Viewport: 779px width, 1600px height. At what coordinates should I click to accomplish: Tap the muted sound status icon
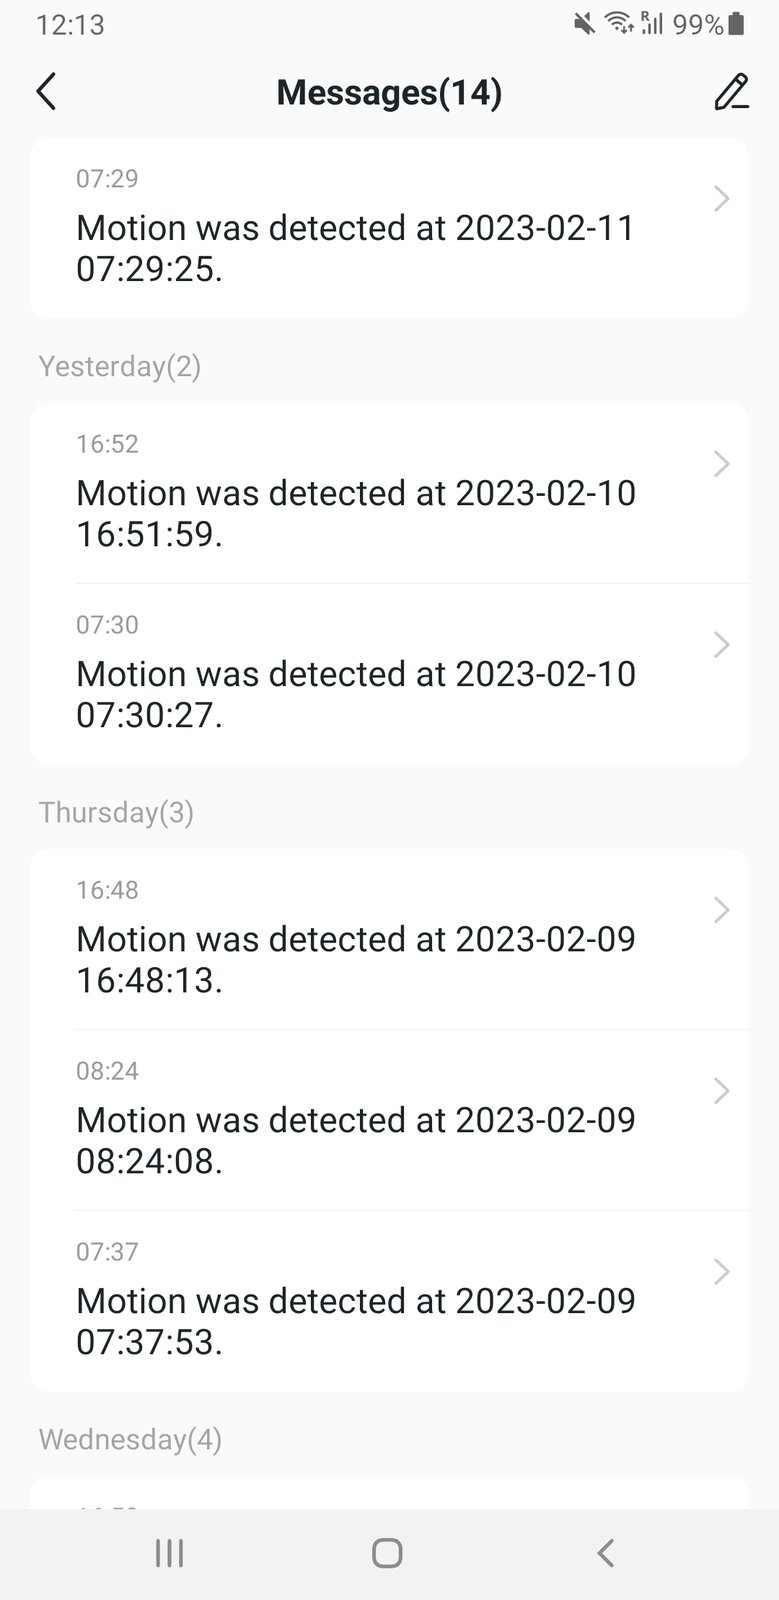tap(584, 24)
